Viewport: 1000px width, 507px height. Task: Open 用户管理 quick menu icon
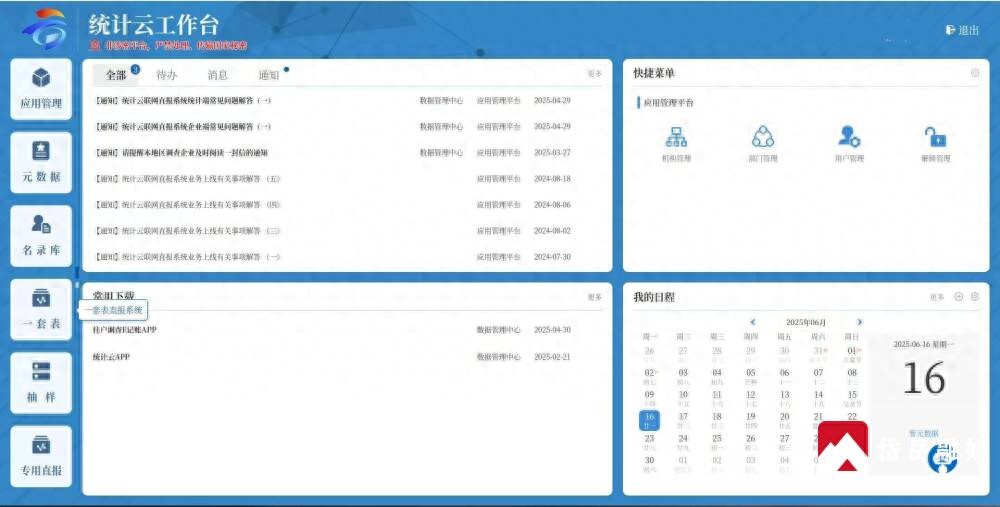click(x=849, y=144)
